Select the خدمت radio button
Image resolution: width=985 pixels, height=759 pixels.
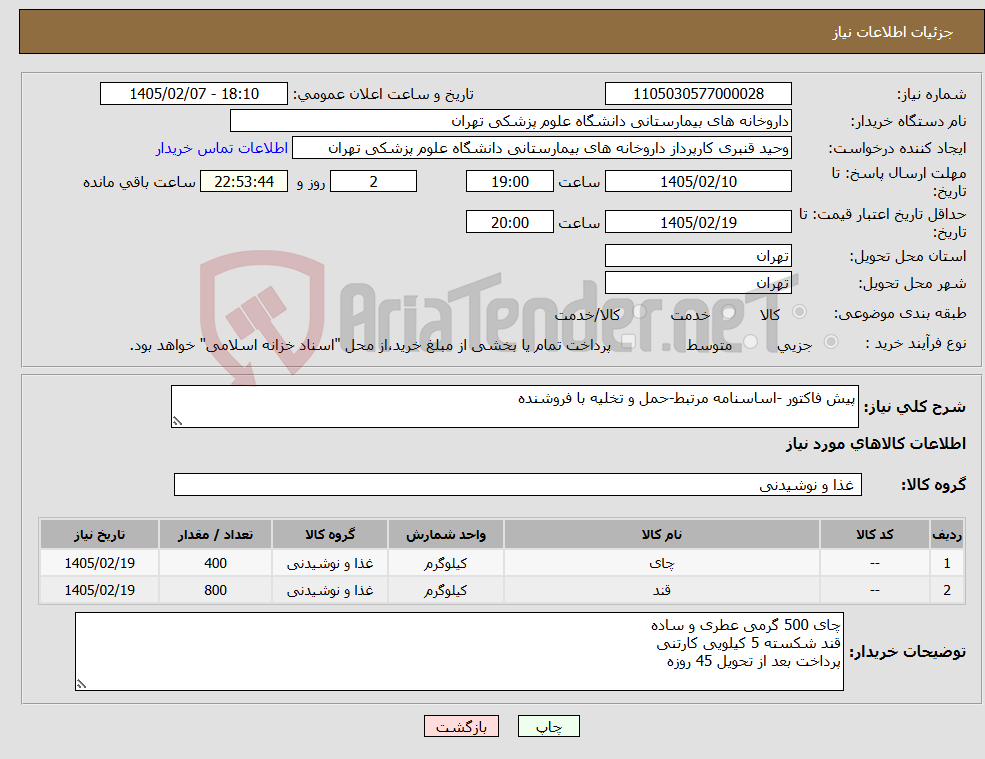coord(728,312)
